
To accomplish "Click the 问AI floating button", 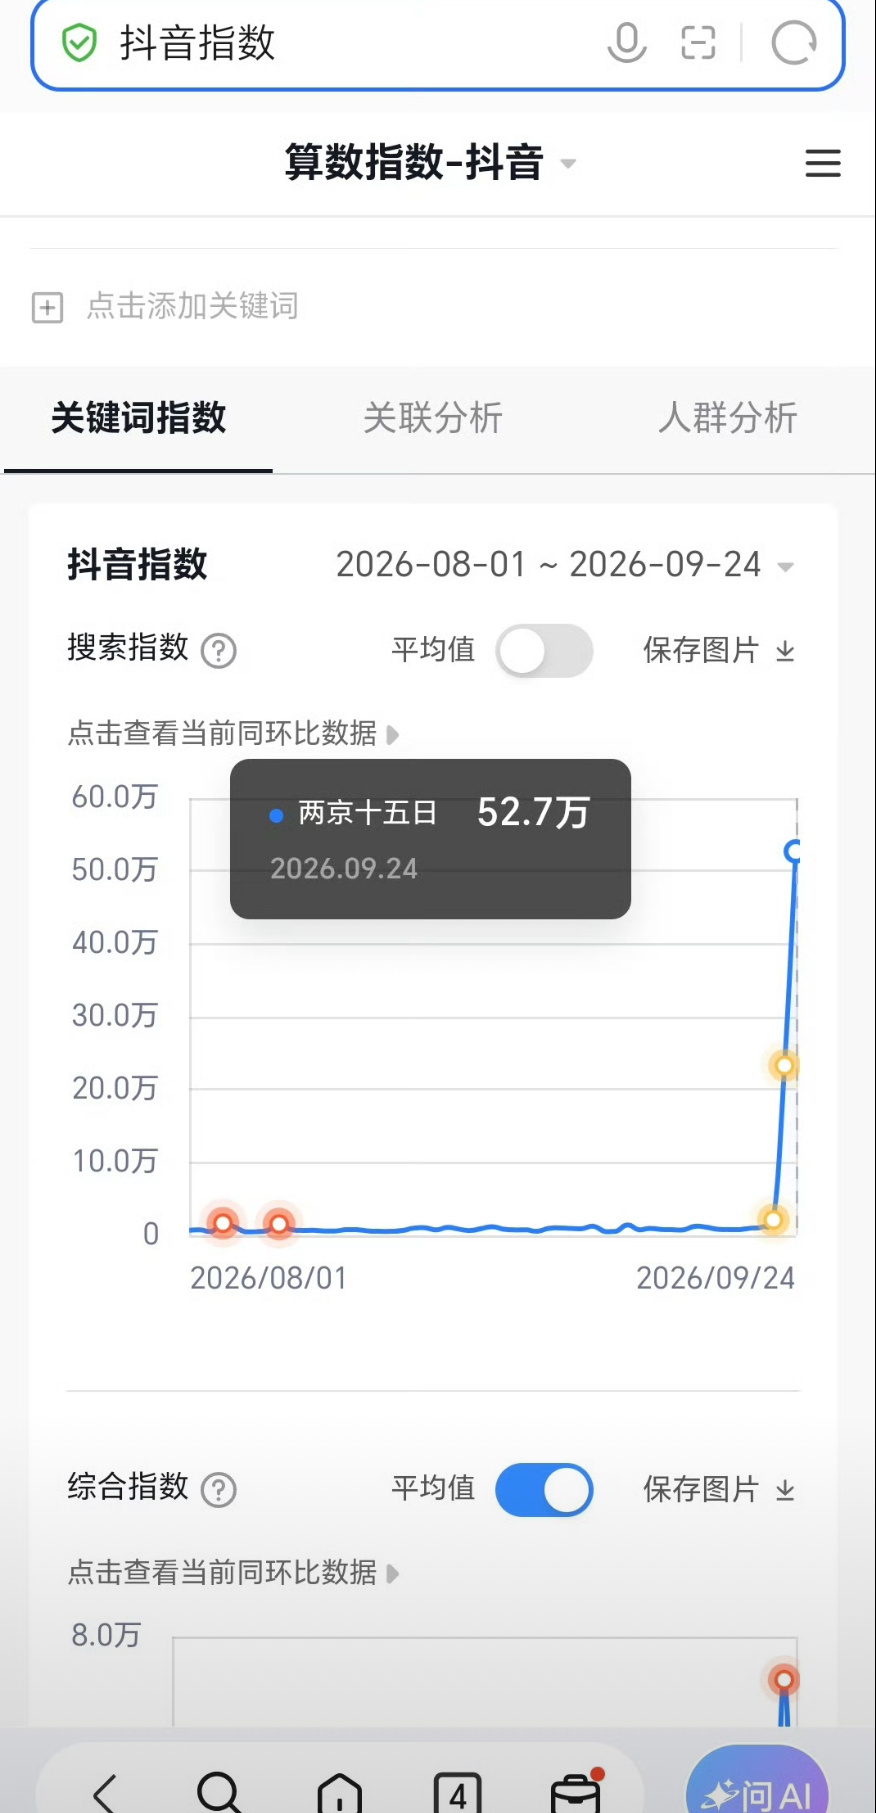I will (757, 1785).
